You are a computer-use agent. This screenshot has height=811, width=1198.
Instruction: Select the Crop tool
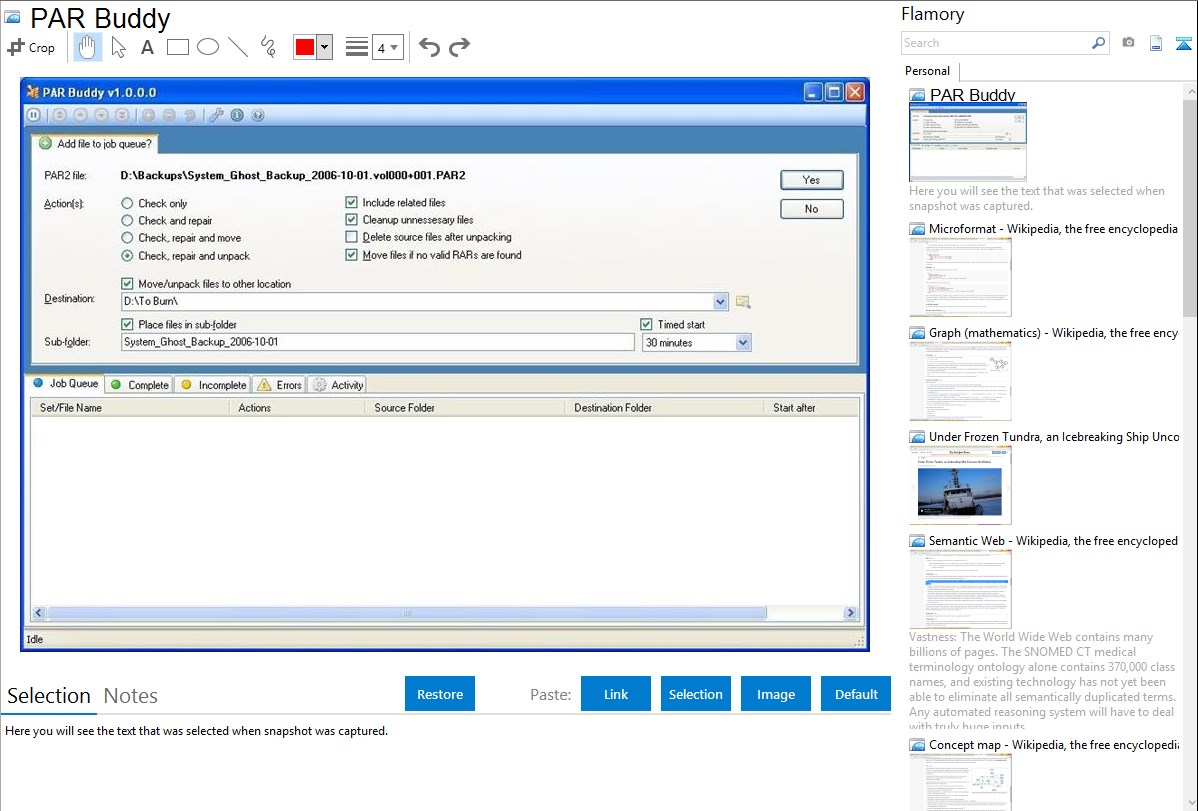[x=31, y=47]
